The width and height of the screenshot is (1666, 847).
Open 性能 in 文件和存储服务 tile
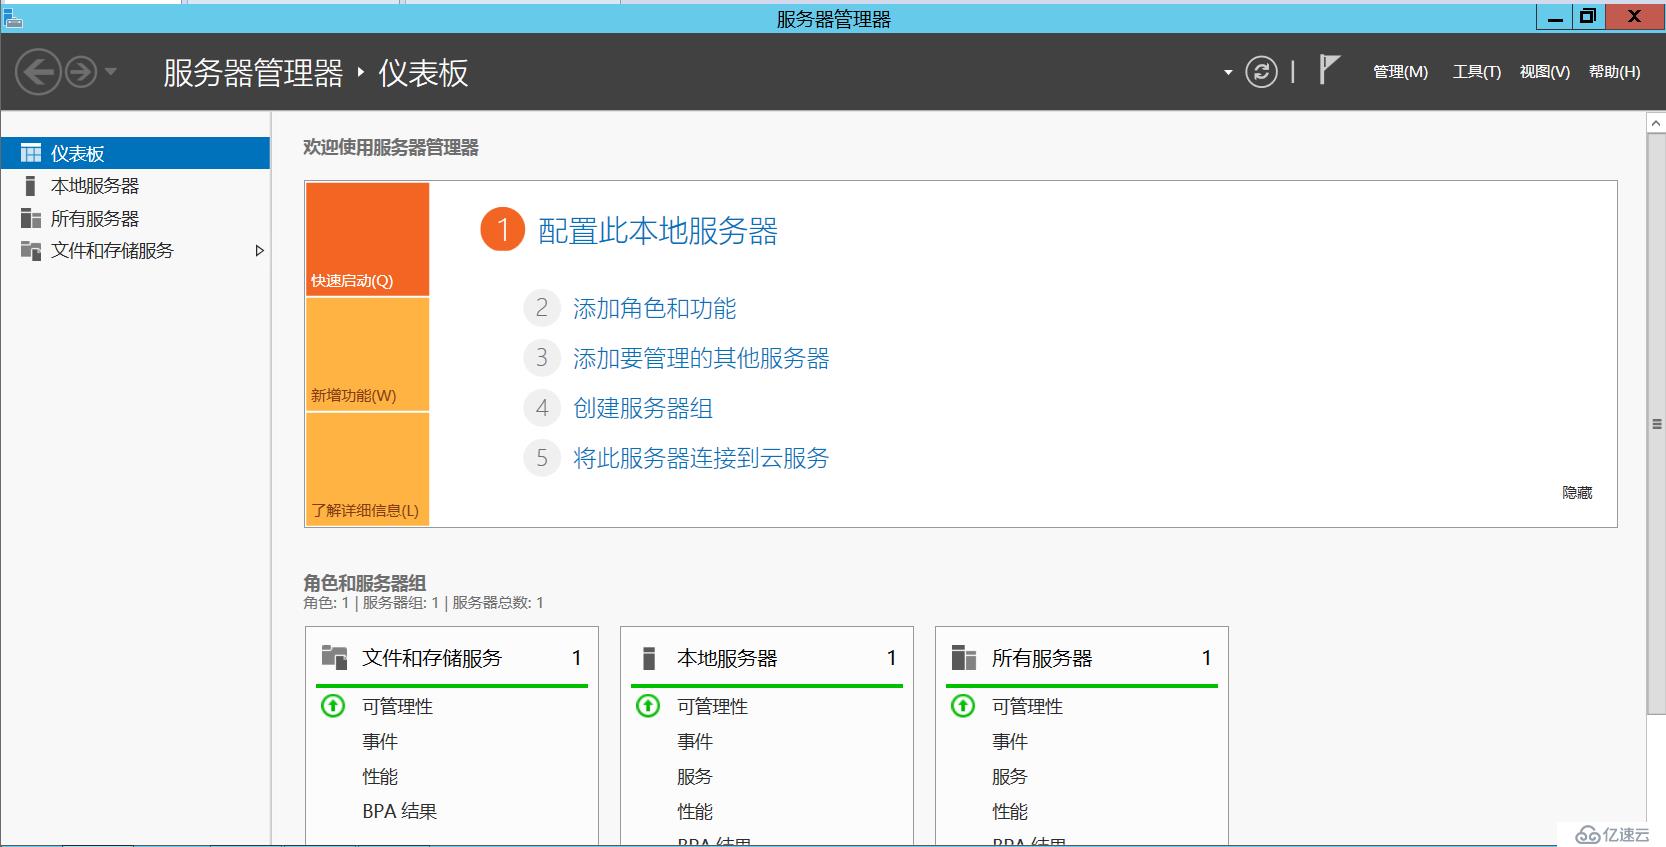[x=380, y=777]
